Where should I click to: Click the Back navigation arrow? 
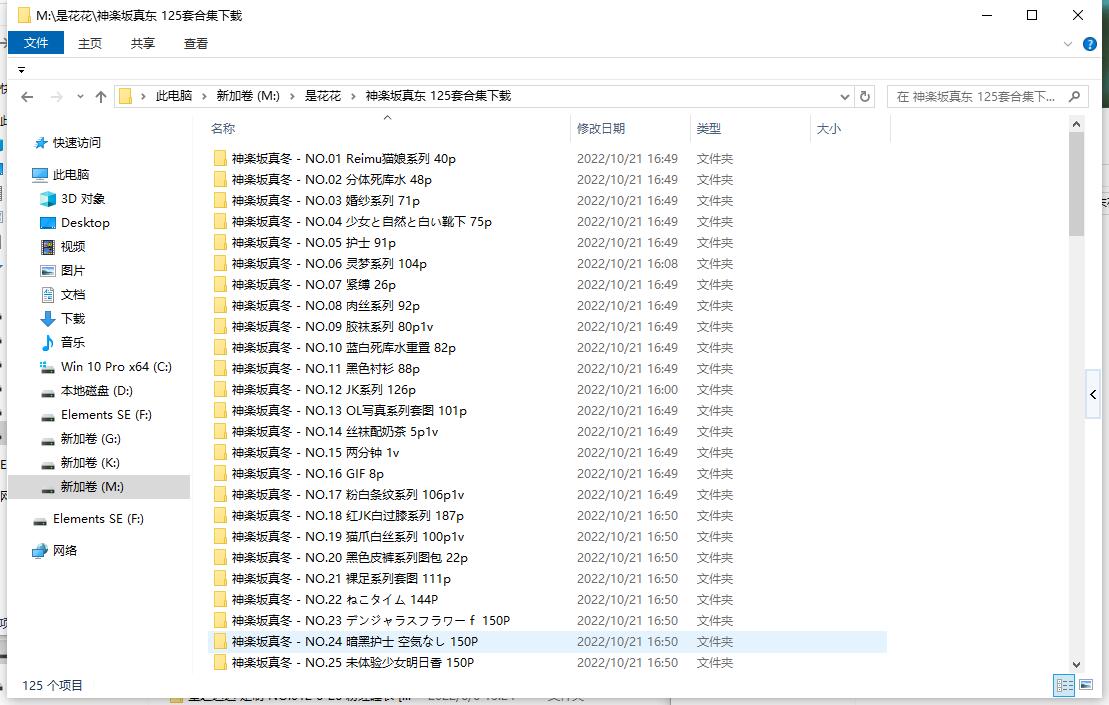pyautogui.click(x=27, y=97)
